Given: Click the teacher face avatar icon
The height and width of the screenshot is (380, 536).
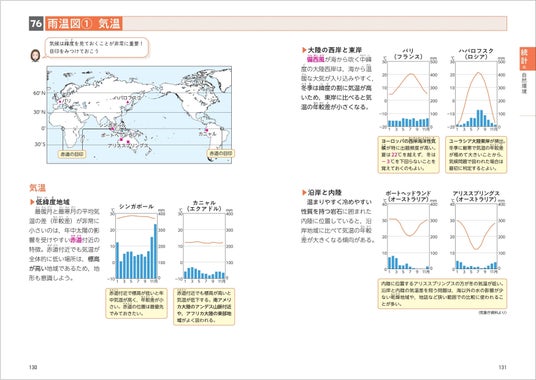Looking at the screenshot, I should click(35, 55).
